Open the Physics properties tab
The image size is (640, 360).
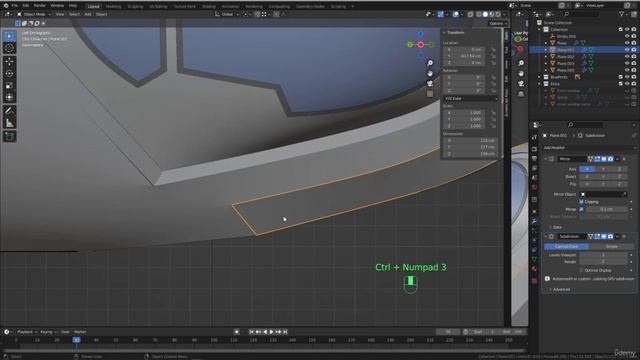coord(534,240)
